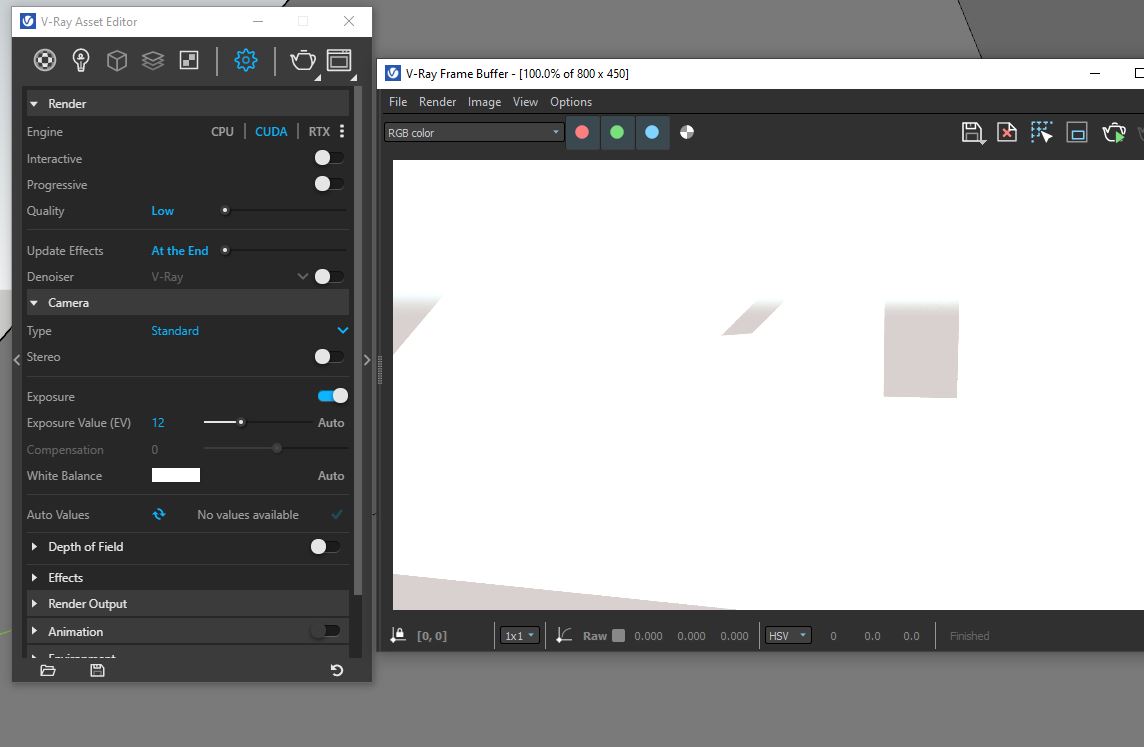Render last teapot icon in Frame Buffer

coord(1114,133)
